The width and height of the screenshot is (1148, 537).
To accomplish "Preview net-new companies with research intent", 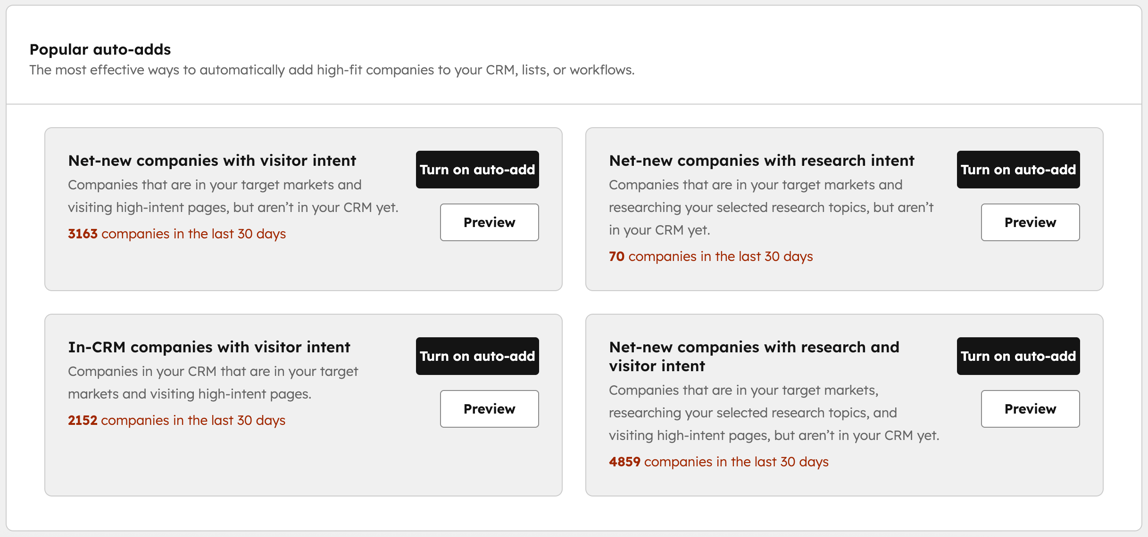I will [x=1030, y=222].
